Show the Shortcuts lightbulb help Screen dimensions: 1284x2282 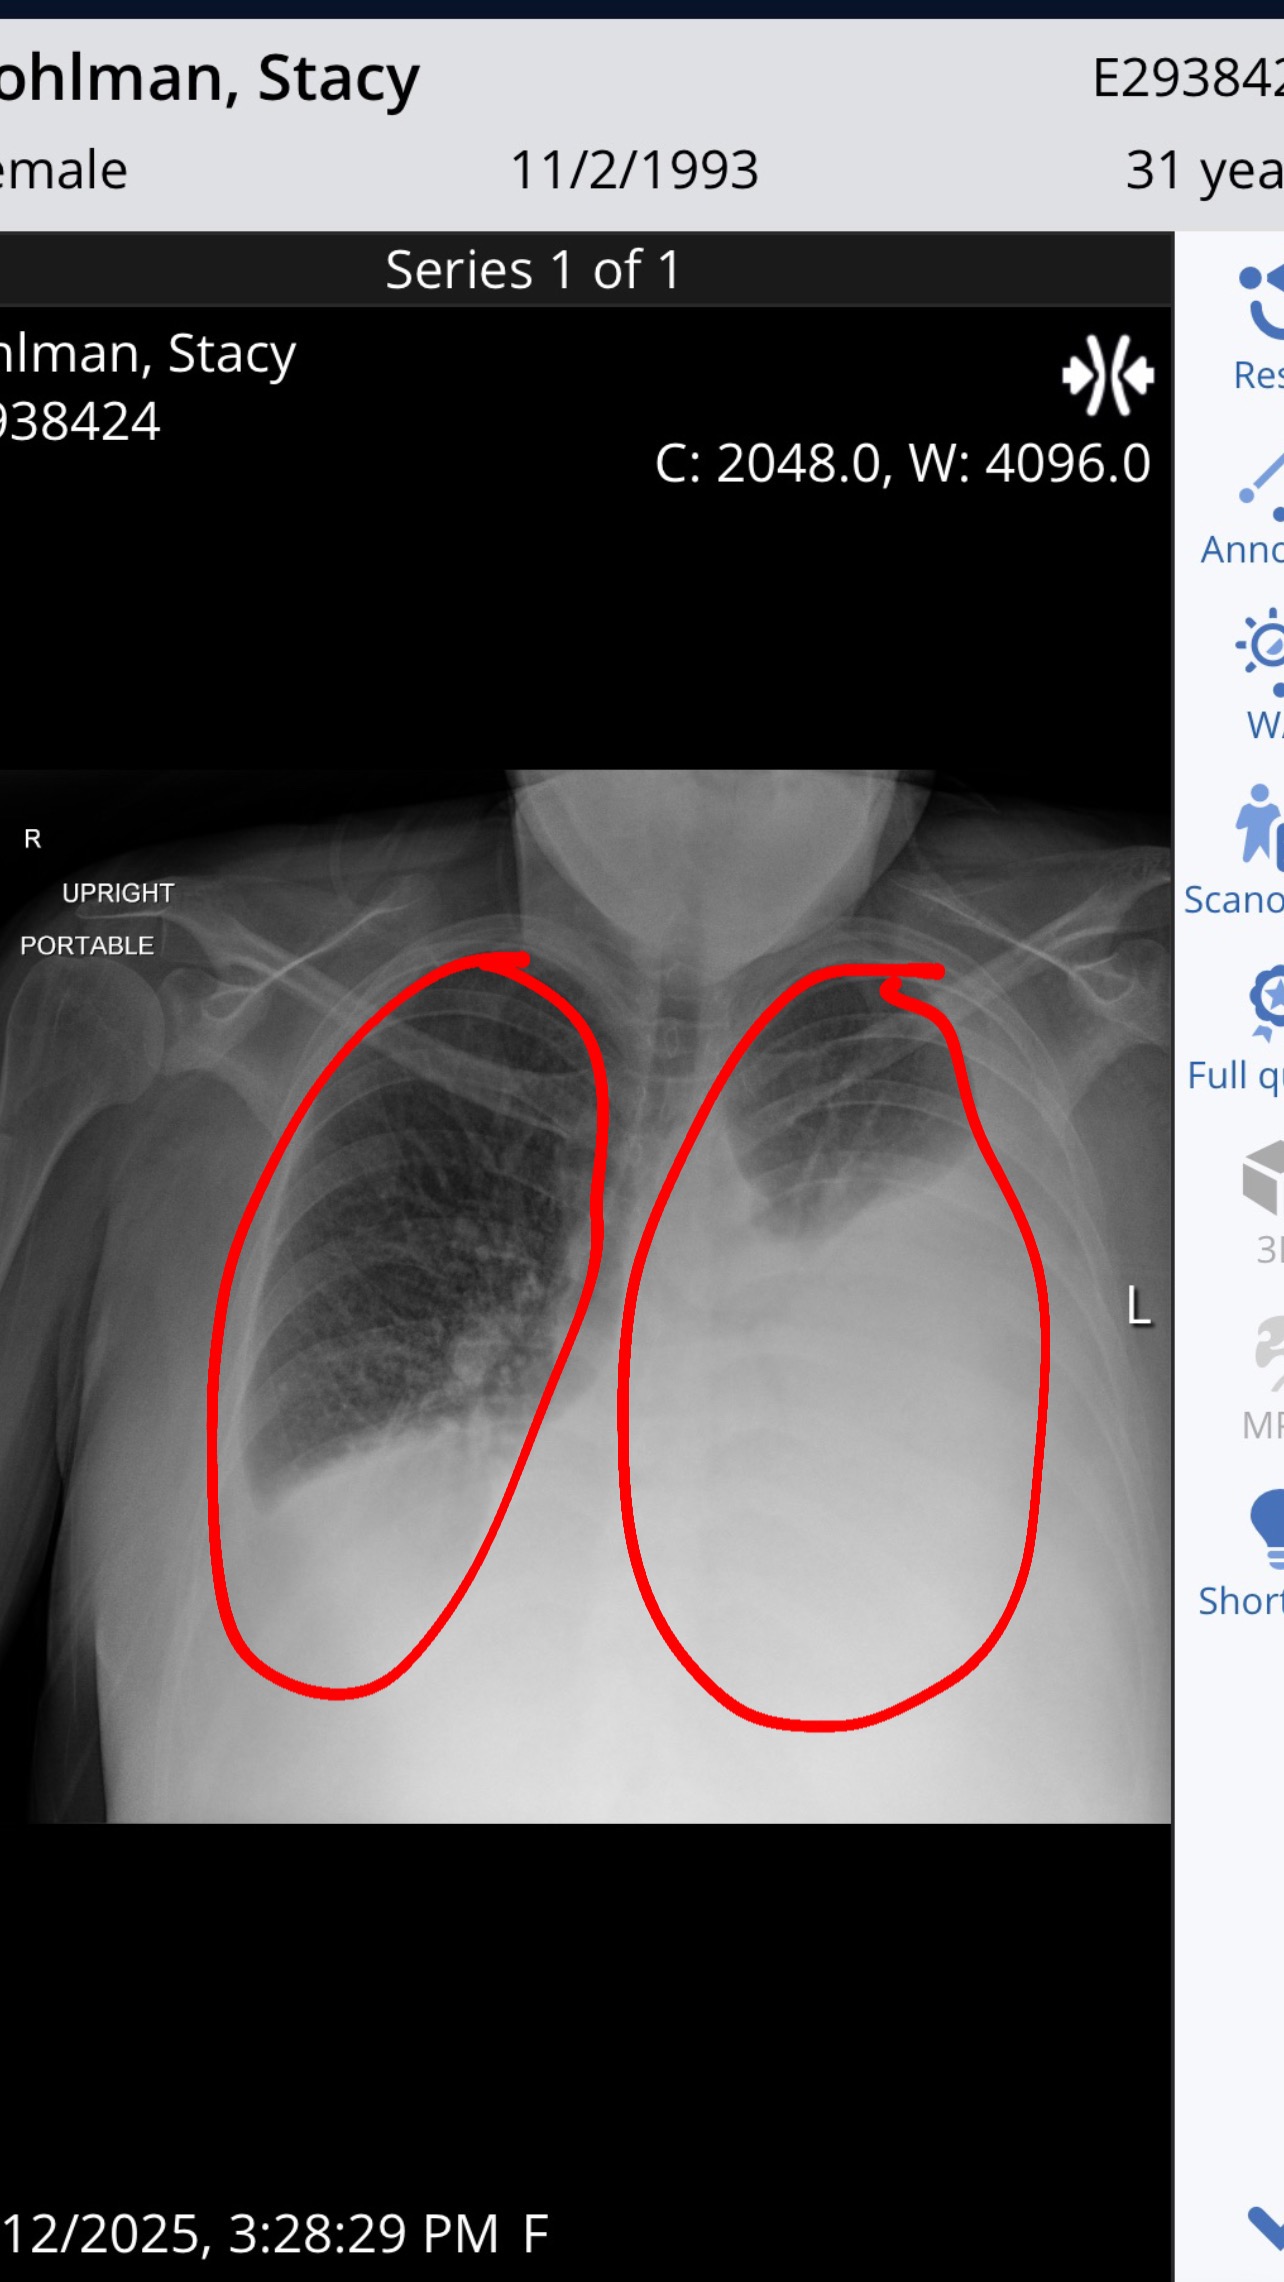click(1266, 1530)
